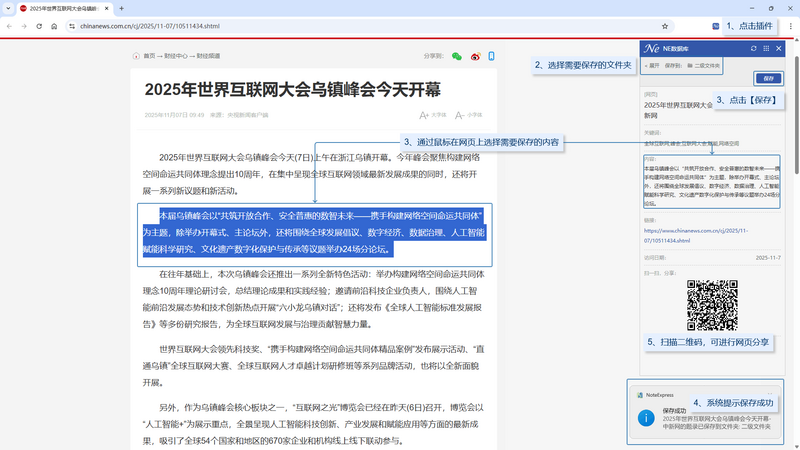Share the article to WeChat
Screen dimensions: 800x450
coord(457,56)
